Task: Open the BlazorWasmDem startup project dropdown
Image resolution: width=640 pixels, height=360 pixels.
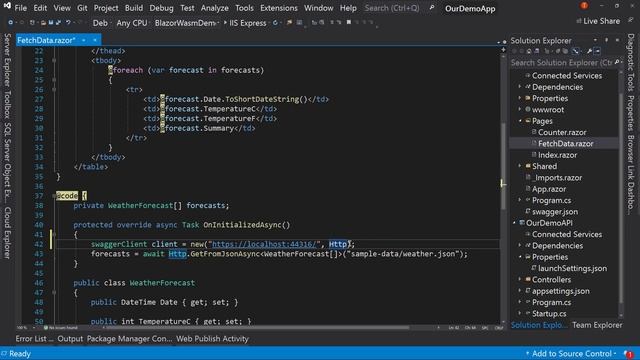Action: (x=187, y=23)
